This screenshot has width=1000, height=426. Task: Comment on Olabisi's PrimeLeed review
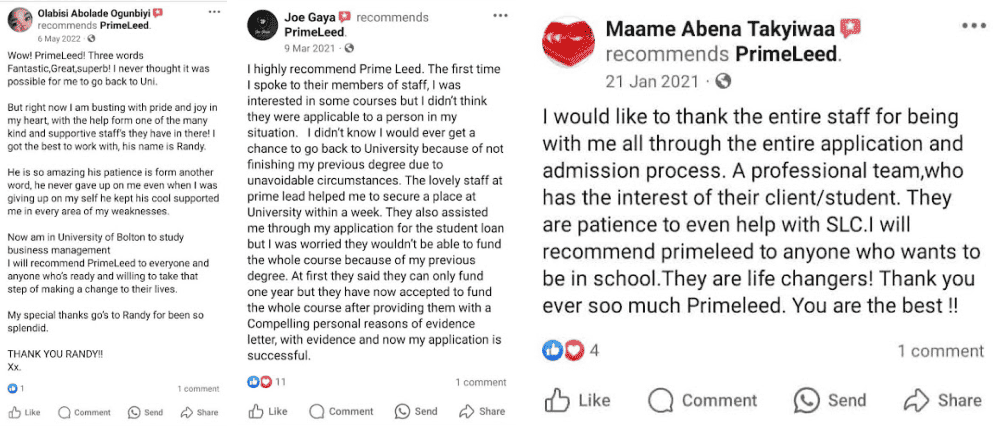click(x=84, y=411)
